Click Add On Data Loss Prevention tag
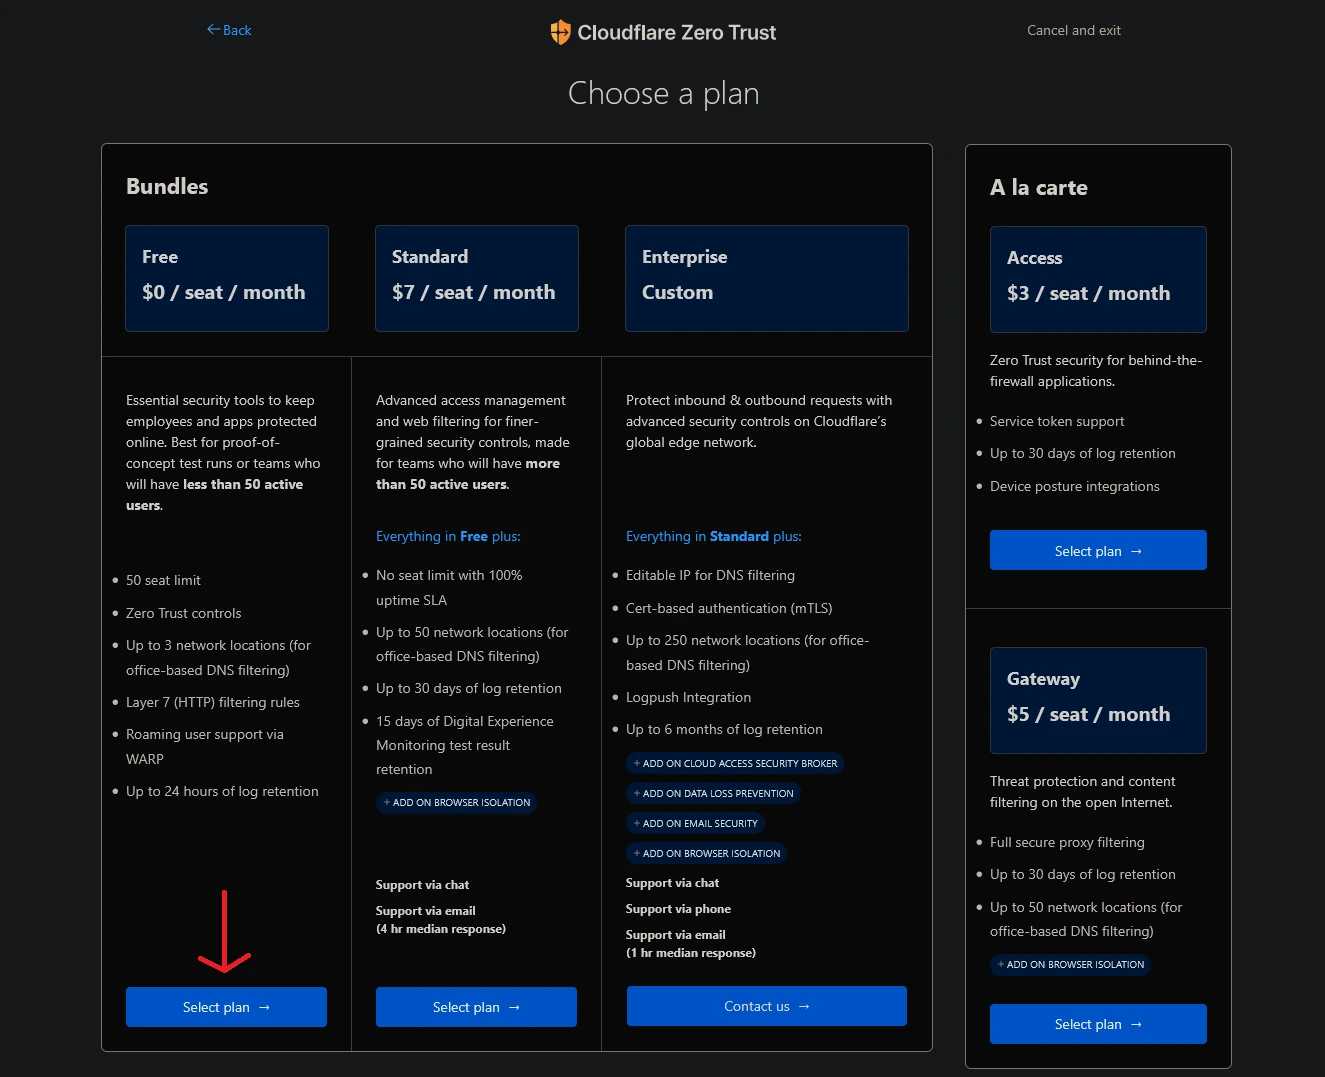 click(x=713, y=793)
